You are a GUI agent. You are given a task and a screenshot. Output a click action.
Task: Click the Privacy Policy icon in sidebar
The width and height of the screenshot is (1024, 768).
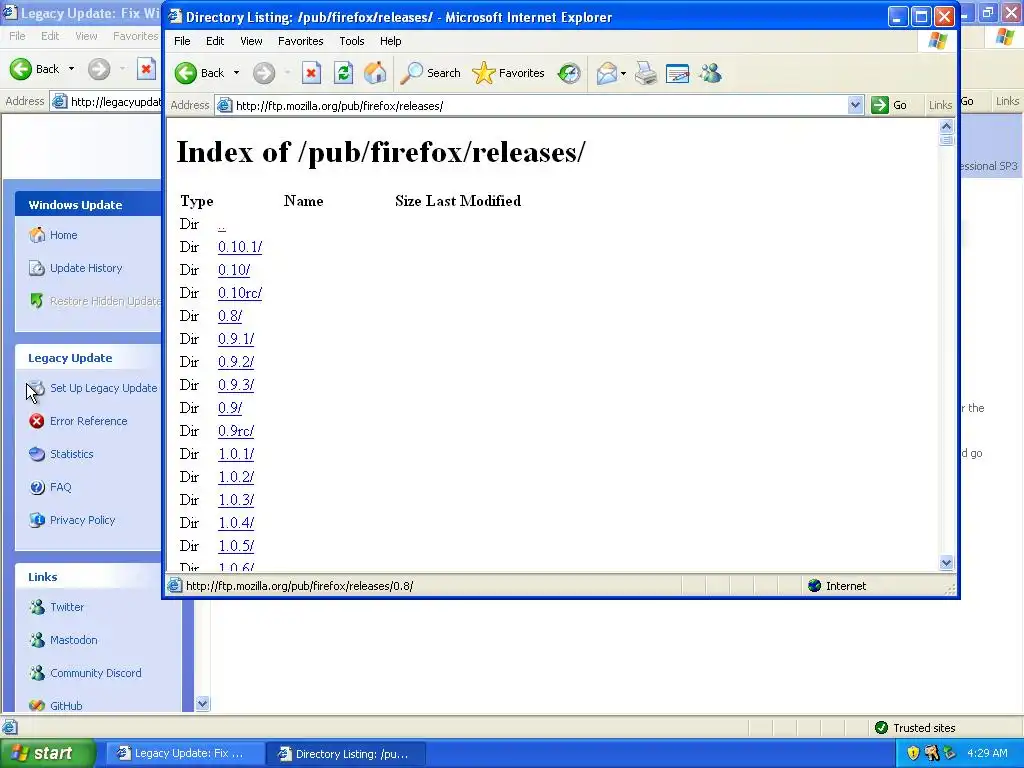37,520
